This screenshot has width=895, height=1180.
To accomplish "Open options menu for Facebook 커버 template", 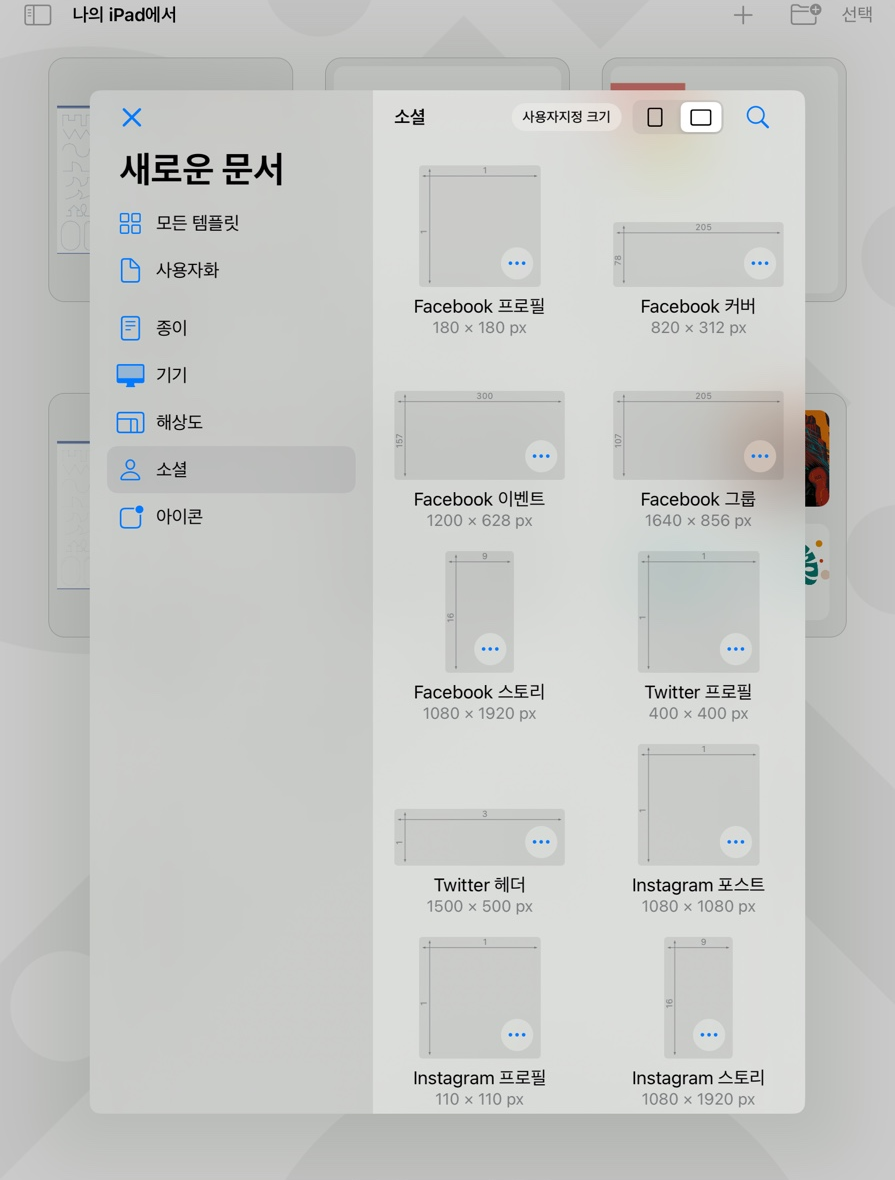I will coord(760,263).
